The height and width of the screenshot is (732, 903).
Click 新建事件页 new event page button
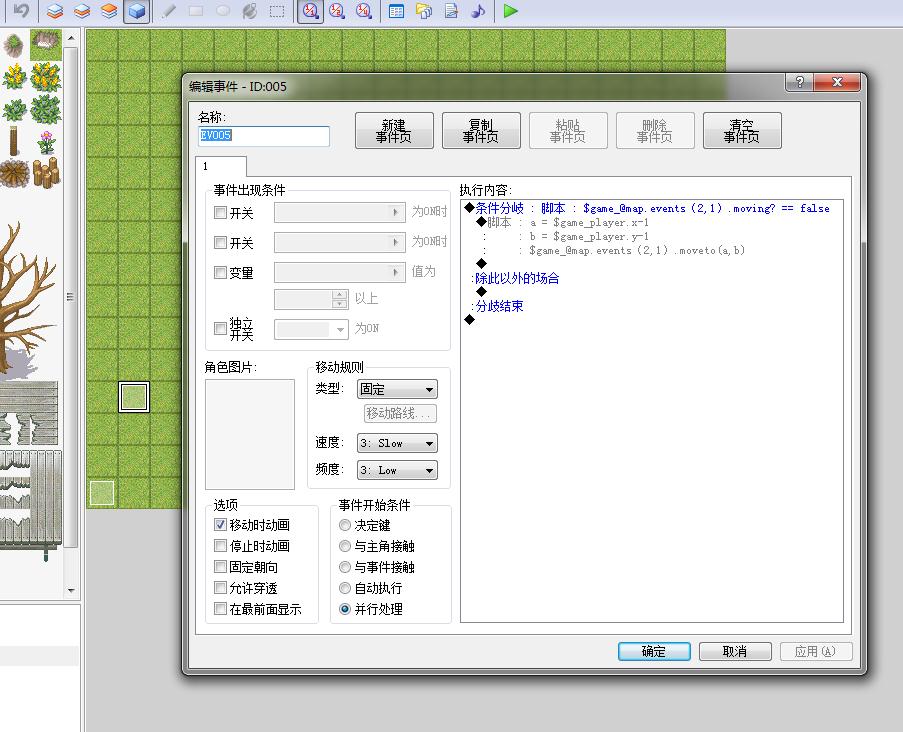(394, 131)
